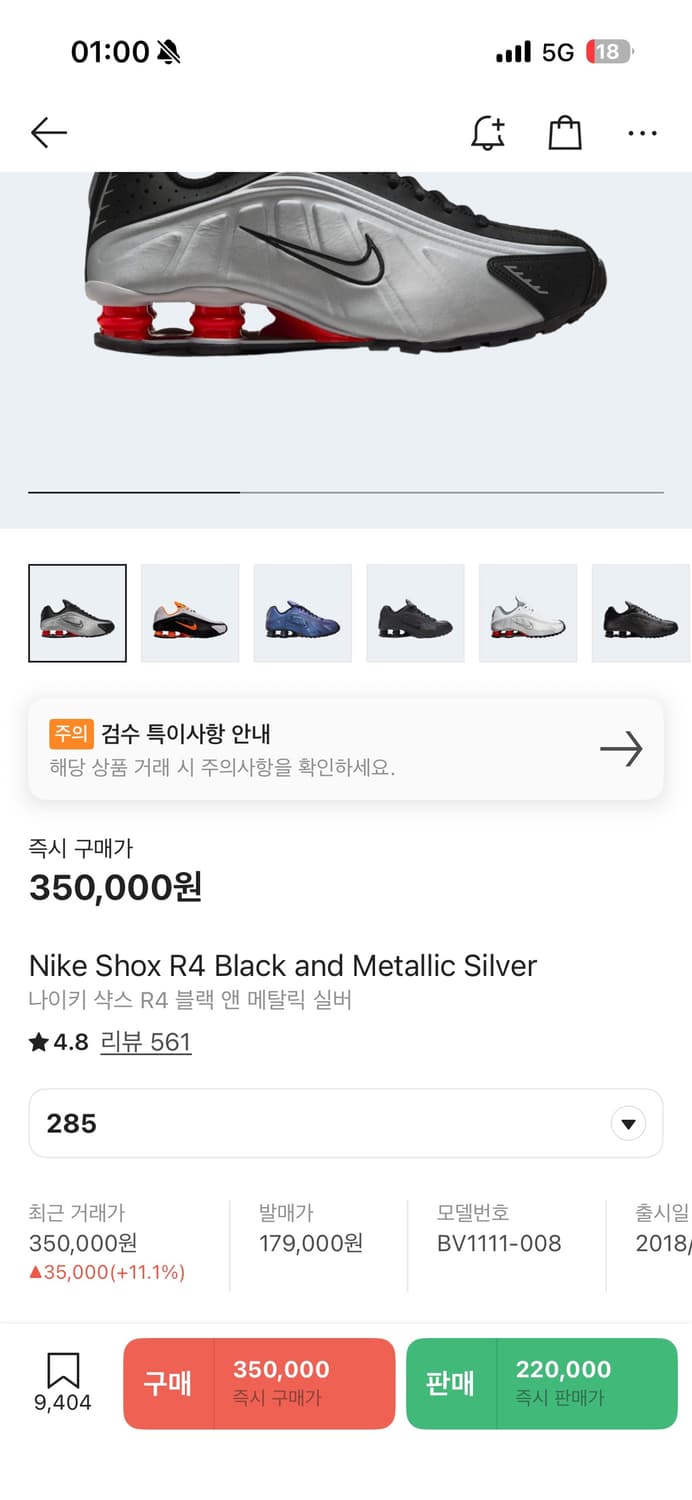The image size is (692, 1500).
Task: Tap the image carousel progress bar
Action: pos(346,492)
